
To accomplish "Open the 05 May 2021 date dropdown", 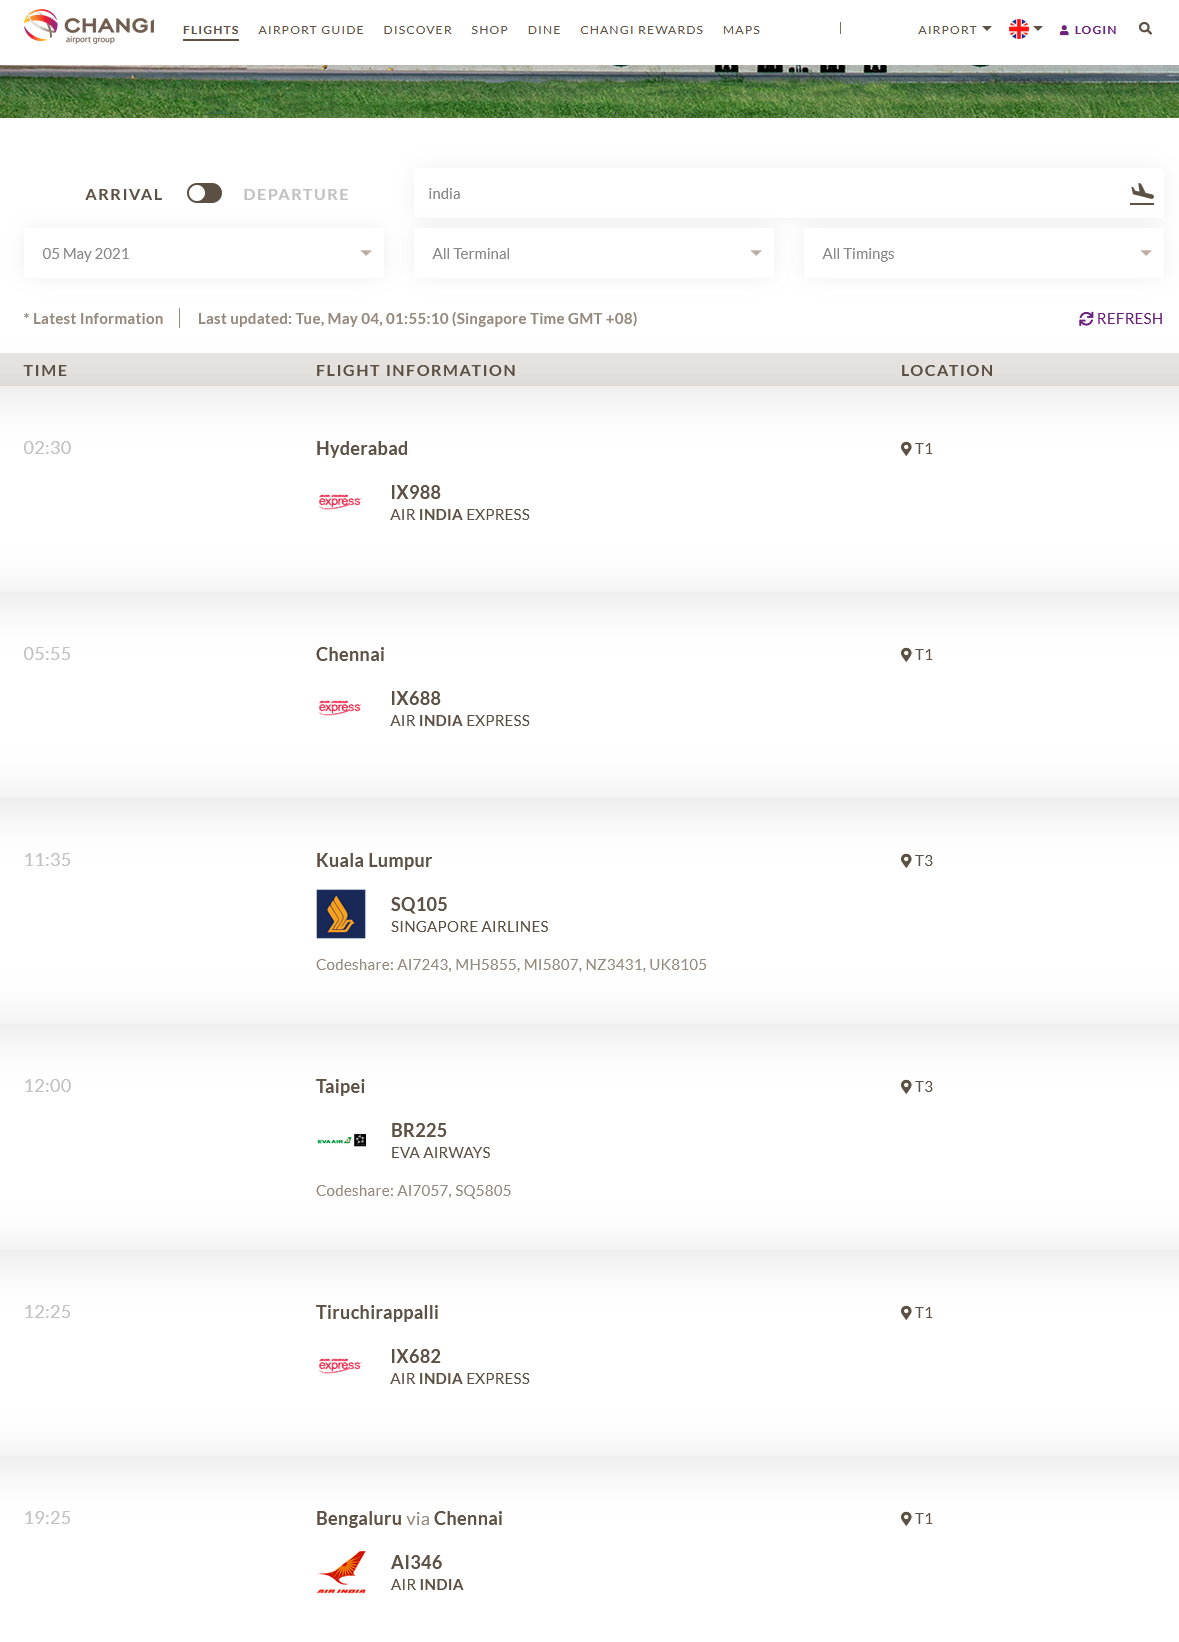I will coord(204,254).
